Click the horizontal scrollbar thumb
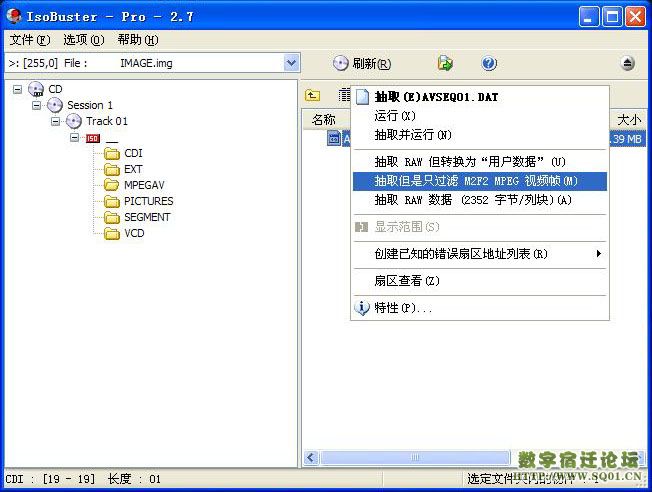 point(415,457)
